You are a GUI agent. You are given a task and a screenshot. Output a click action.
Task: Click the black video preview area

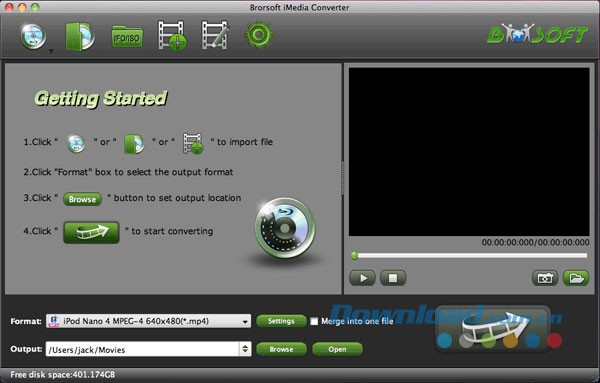point(469,152)
